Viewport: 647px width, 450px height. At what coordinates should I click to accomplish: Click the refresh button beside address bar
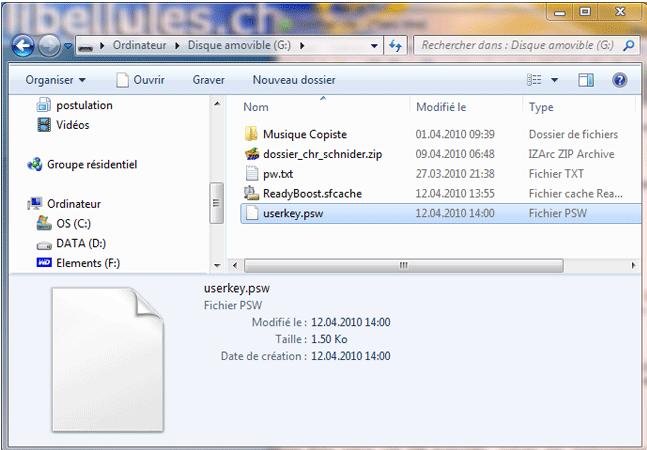pos(395,46)
